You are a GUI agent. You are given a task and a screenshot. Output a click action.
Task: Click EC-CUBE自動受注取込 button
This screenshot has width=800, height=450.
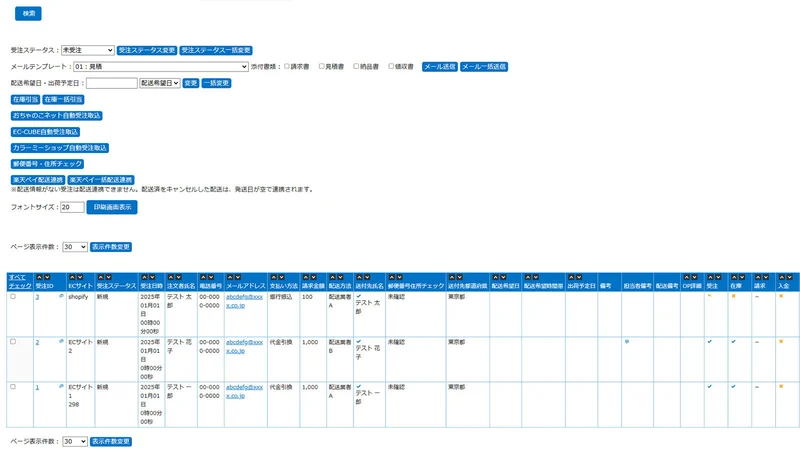point(45,132)
